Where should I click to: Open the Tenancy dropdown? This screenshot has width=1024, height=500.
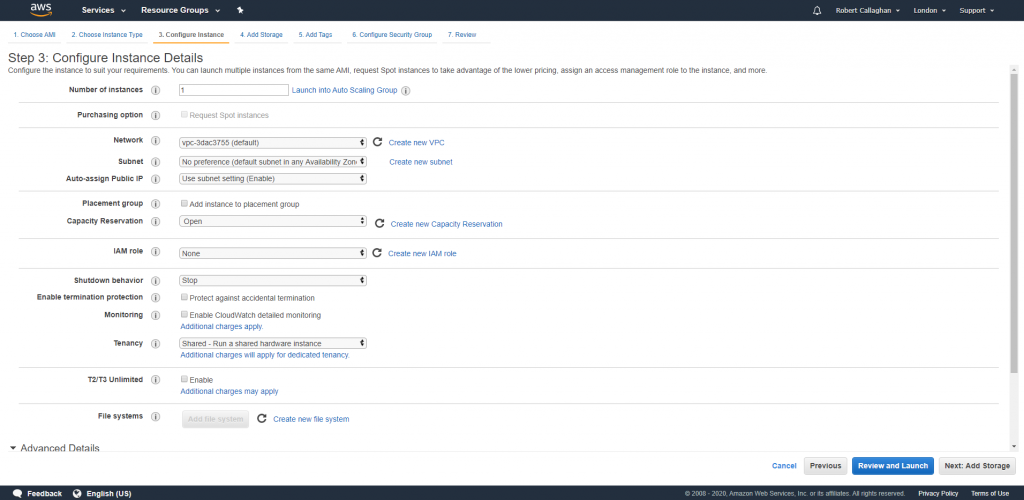click(x=273, y=343)
